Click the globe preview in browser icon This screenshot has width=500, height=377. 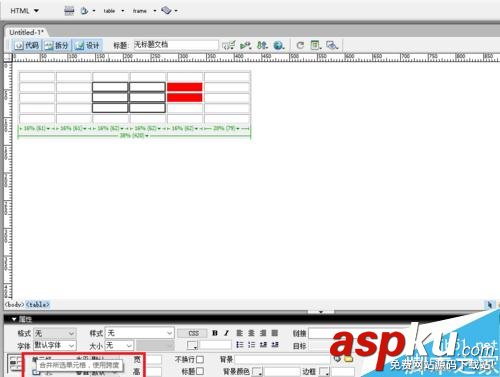(278, 45)
